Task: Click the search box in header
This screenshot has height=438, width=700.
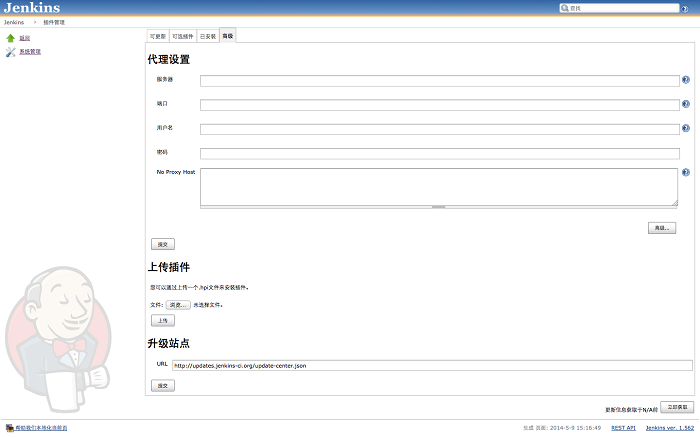Action: [619, 8]
